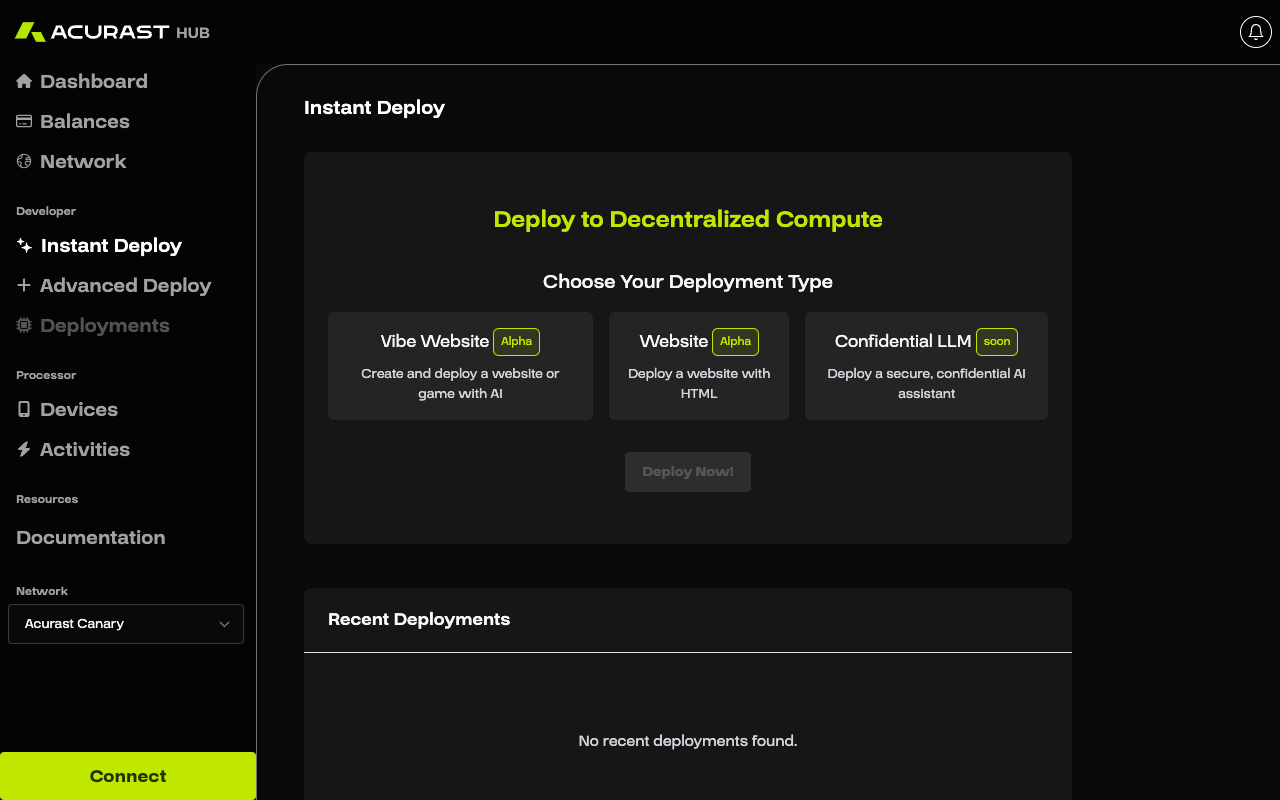Screen dimensions: 1280x800
Task: Open the notifications bell
Action: 1256,32
